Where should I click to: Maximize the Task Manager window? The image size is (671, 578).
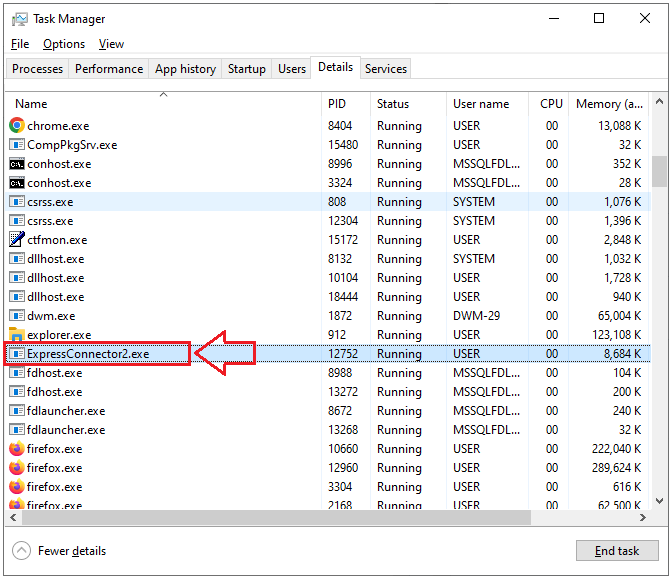click(x=599, y=18)
